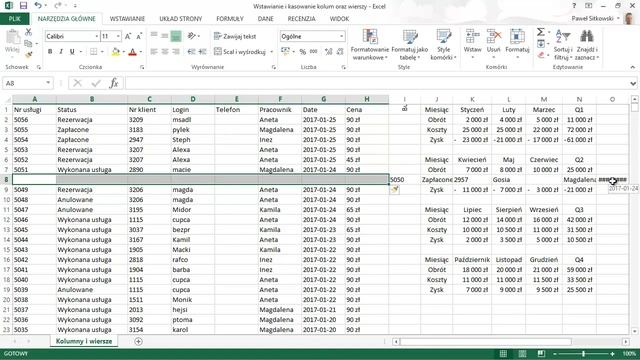Click the accounting currency format icon
The height and width of the screenshot is (360, 640).
[285, 52]
